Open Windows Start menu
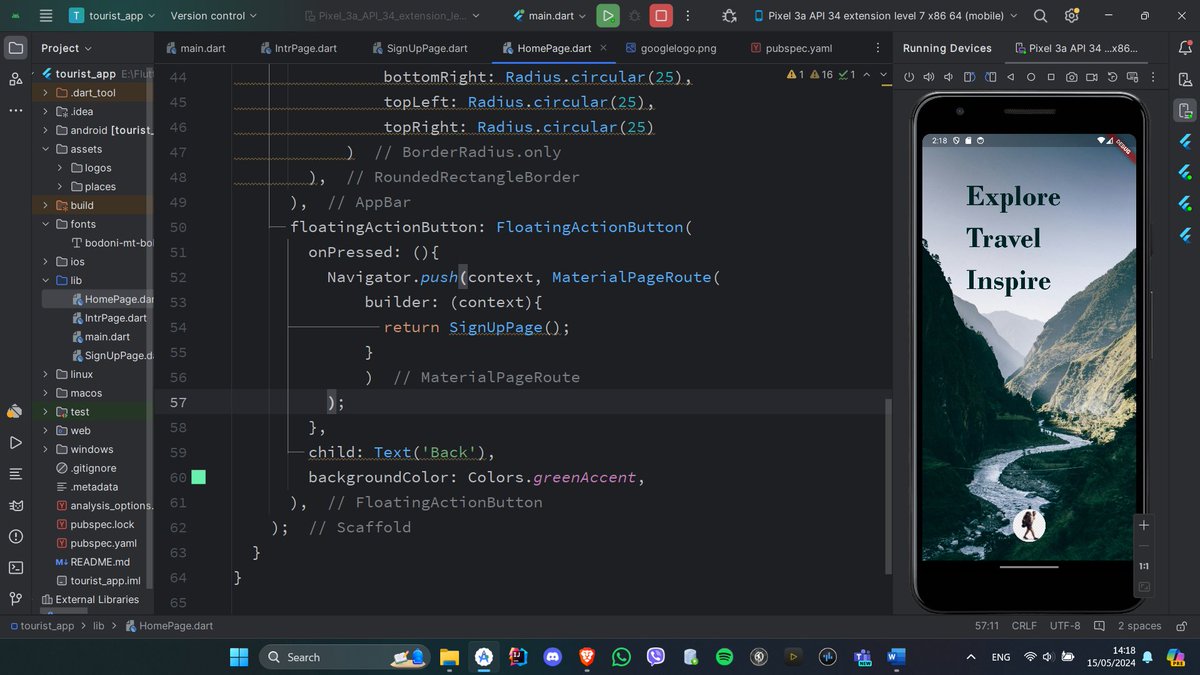Viewport: 1200px width, 675px height. [239, 657]
